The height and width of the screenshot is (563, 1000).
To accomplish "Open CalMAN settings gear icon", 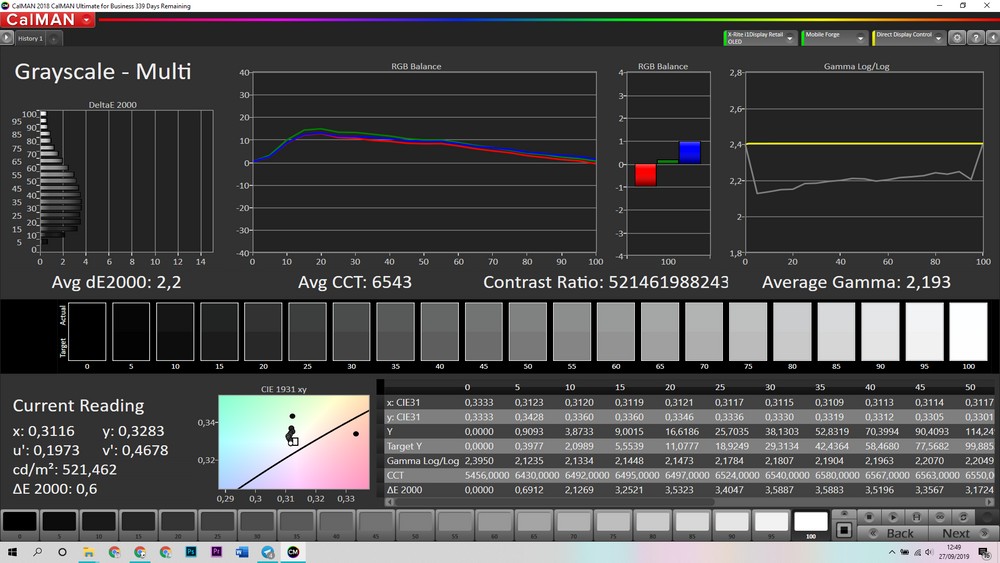I will pyautogui.click(x=957, y=38).
